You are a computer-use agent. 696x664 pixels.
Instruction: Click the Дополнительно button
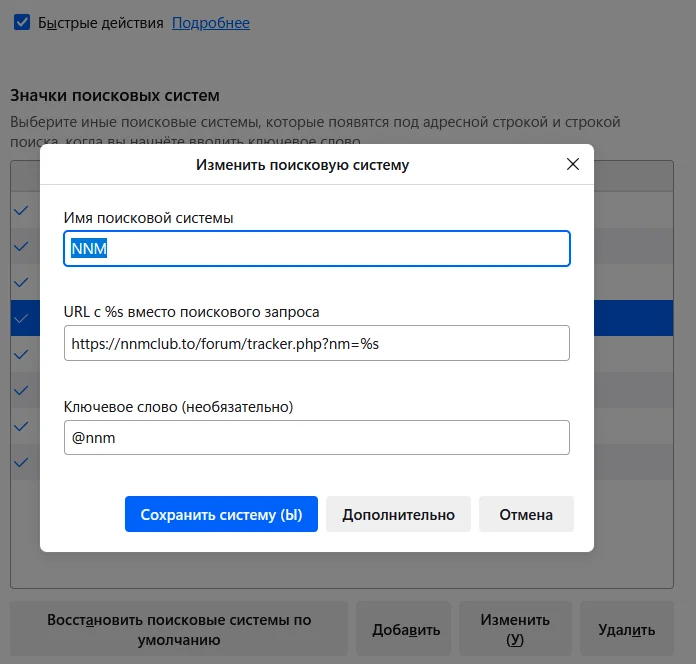pos(398,515)
